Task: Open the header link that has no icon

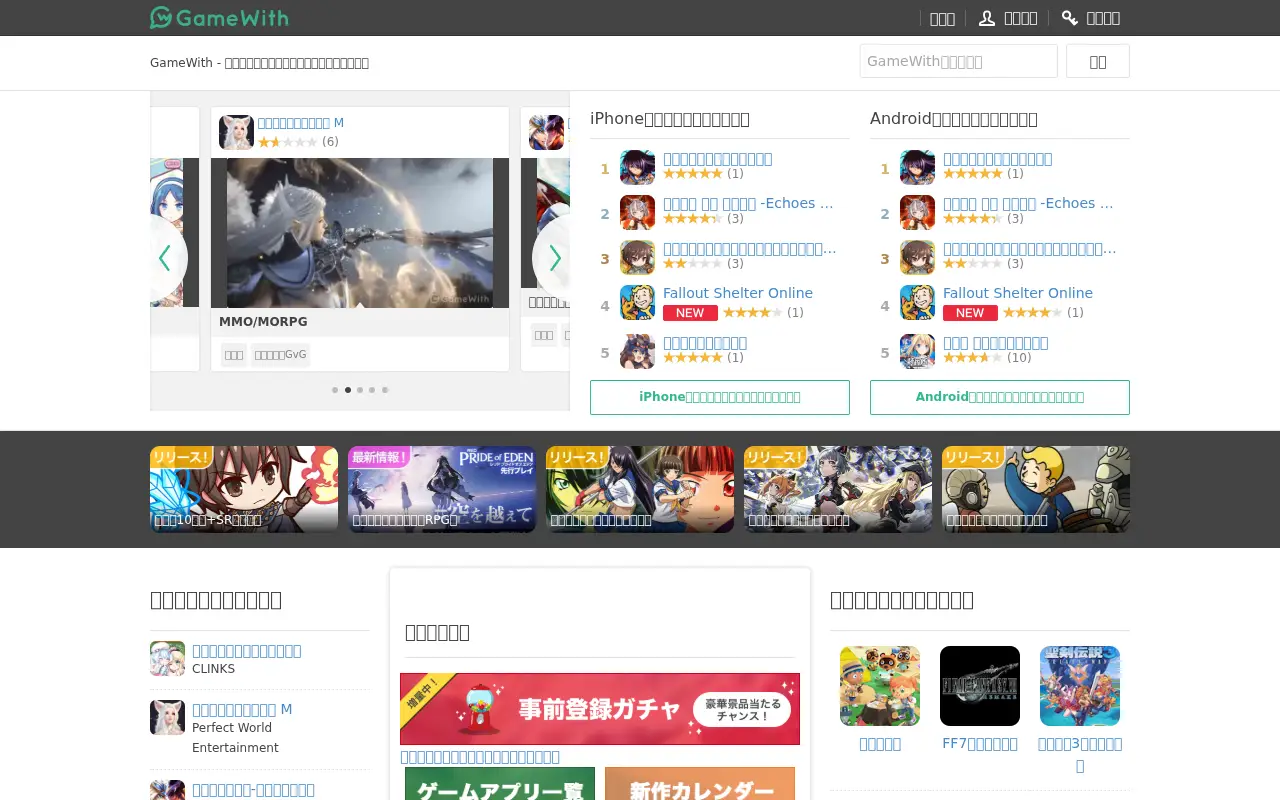Action: pos(942,18)
